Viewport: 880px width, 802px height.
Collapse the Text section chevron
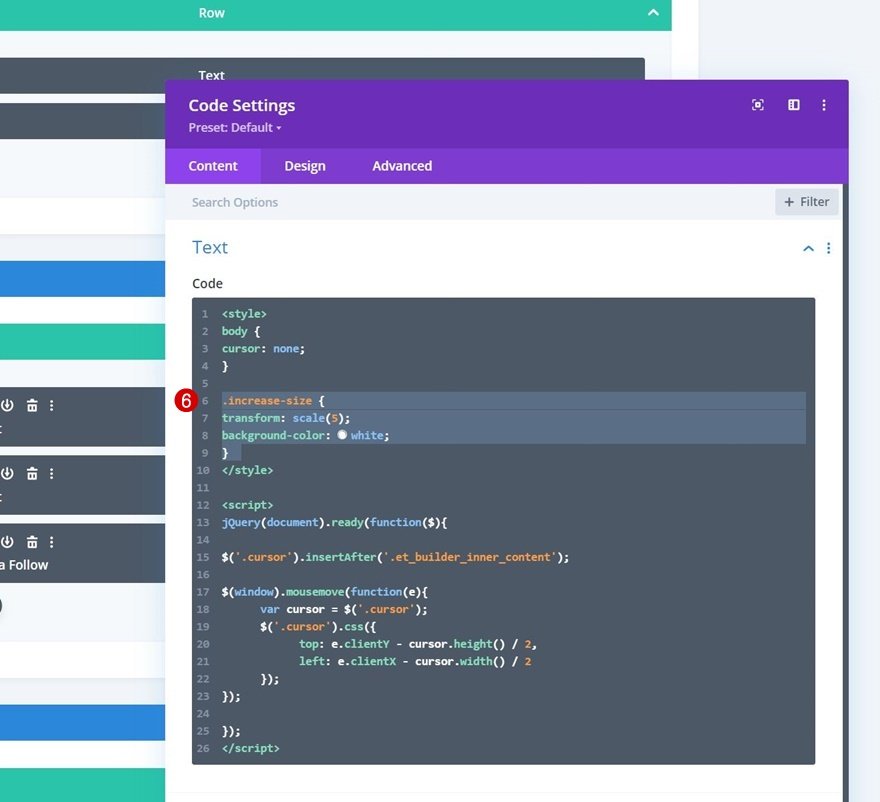pos(808,248)
